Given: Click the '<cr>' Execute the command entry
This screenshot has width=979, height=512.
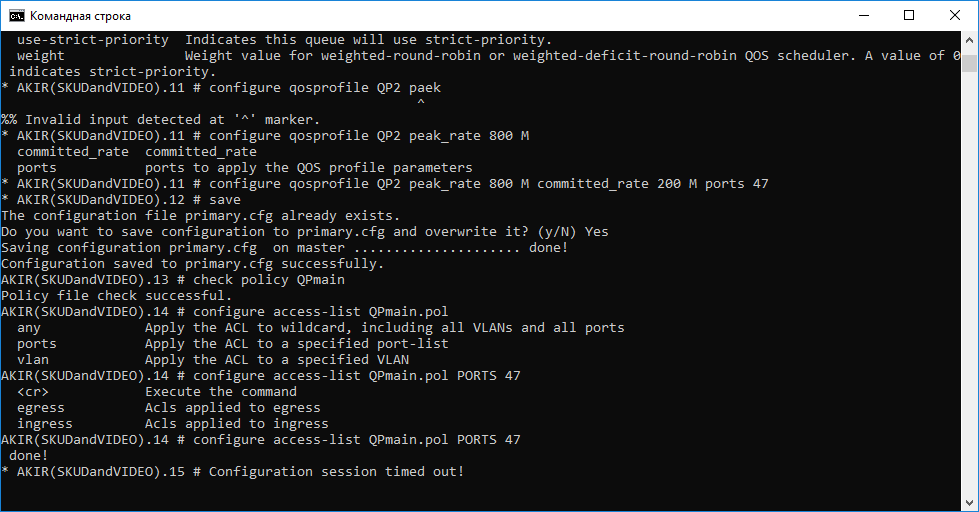Looking at the screenshot, I should tap(32, 391).
